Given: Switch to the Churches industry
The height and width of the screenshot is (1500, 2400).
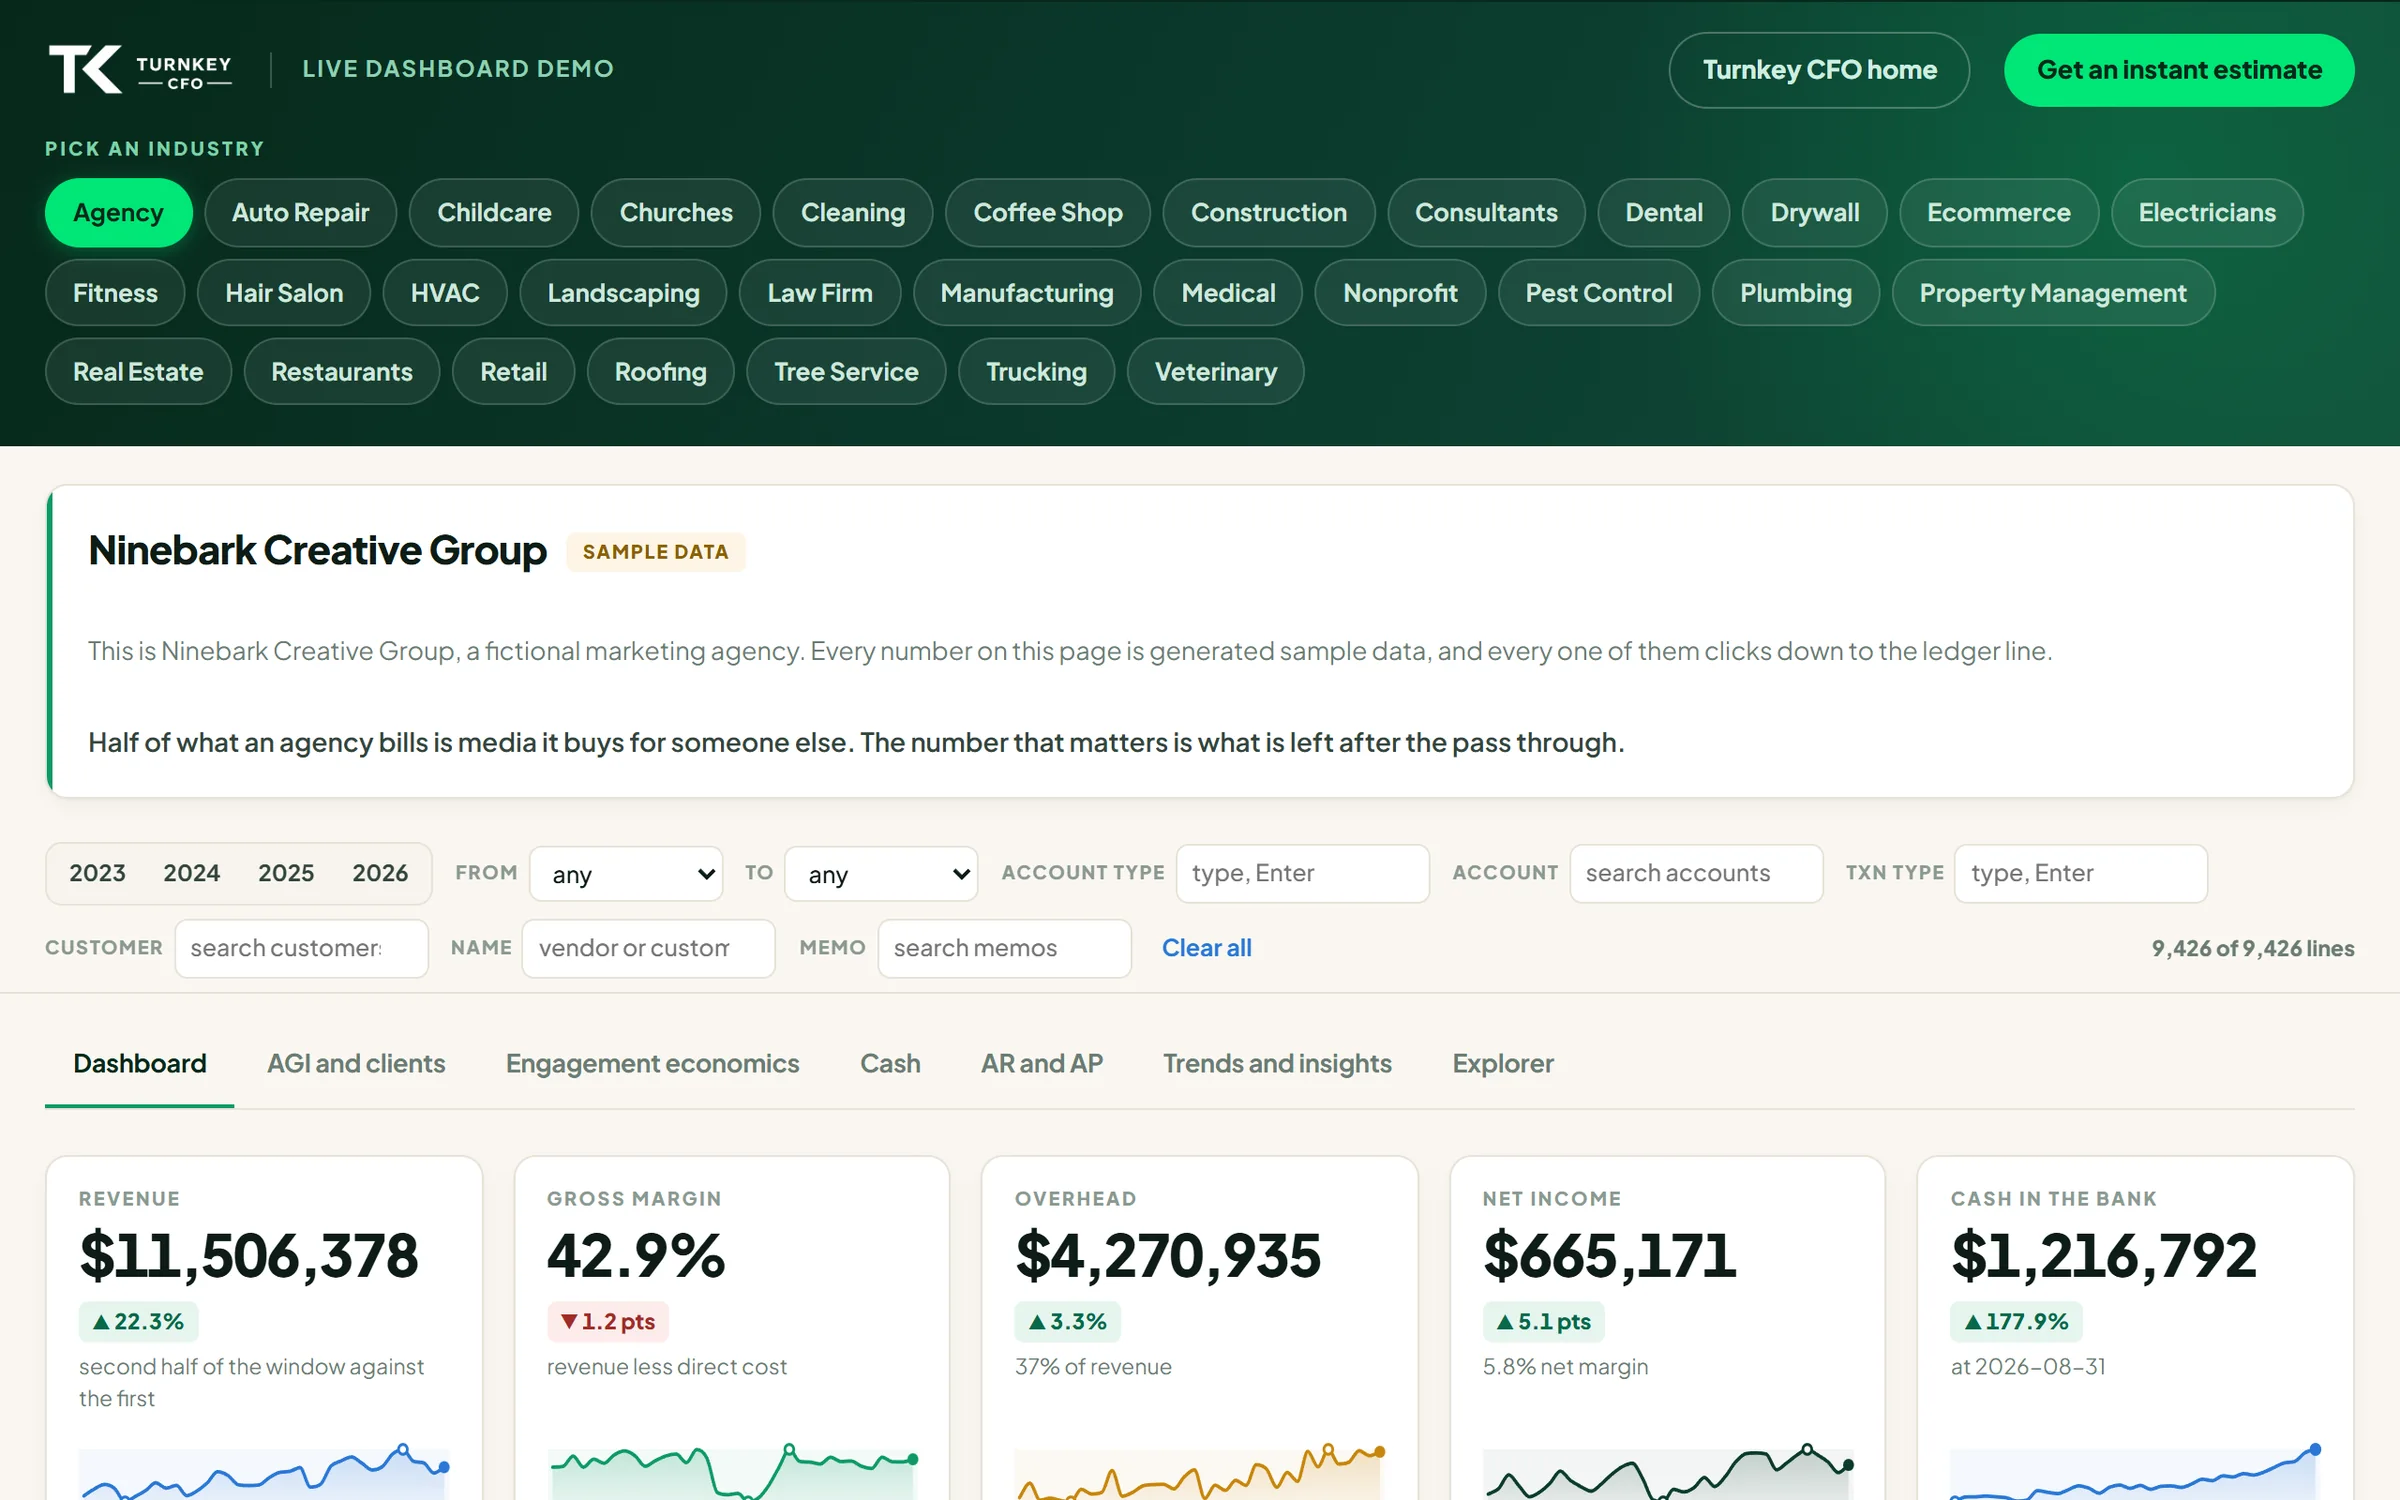Looking at the screenshot, I should pos(676,213).
